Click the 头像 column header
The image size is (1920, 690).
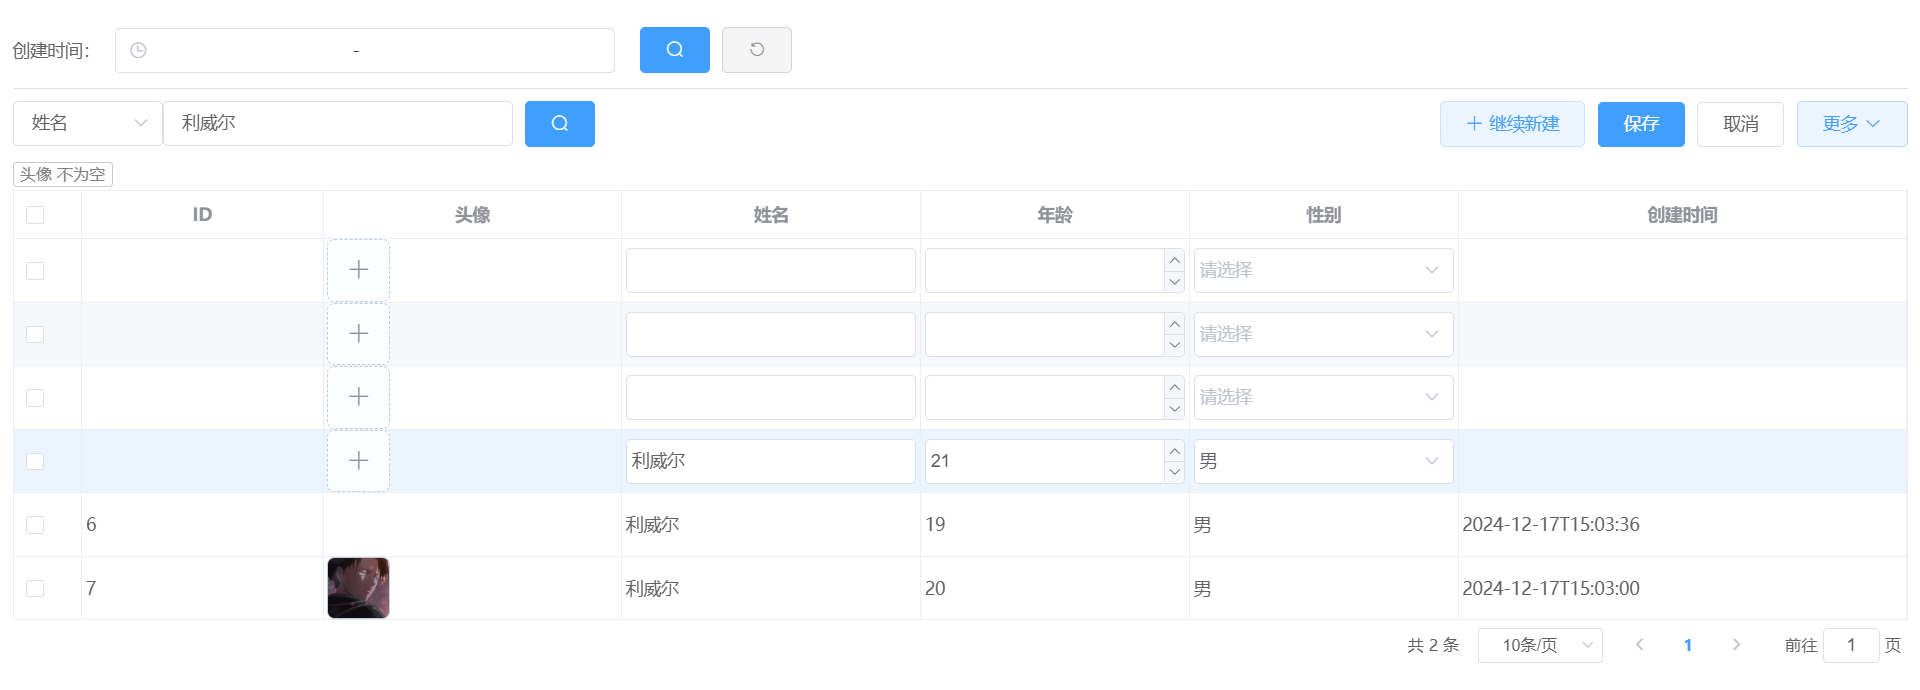(472, 215)
